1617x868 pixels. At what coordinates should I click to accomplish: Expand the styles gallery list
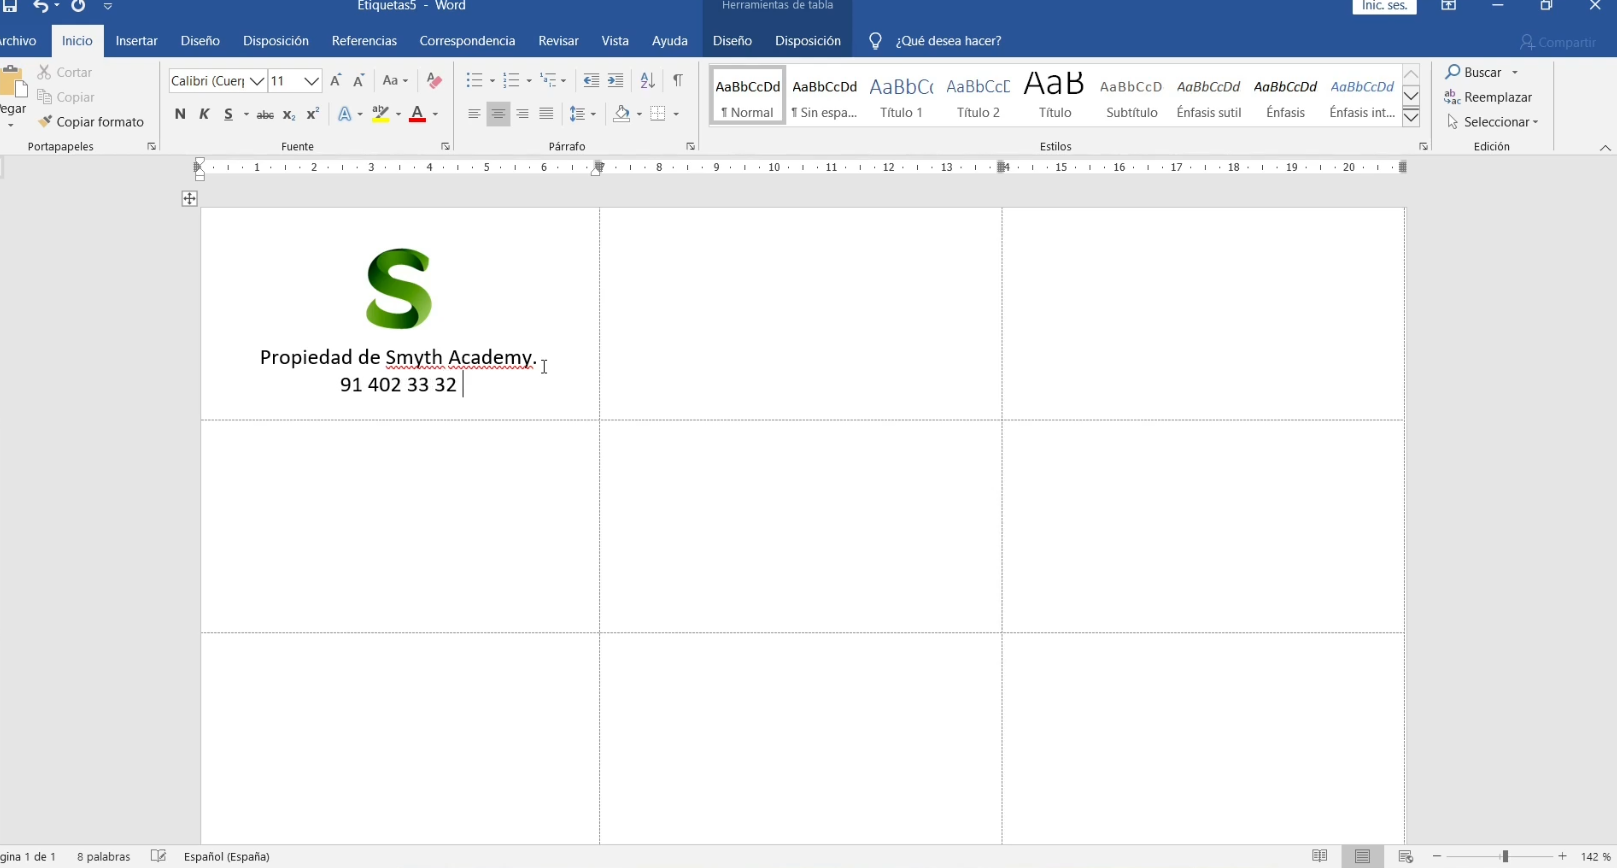[1411, 118]
